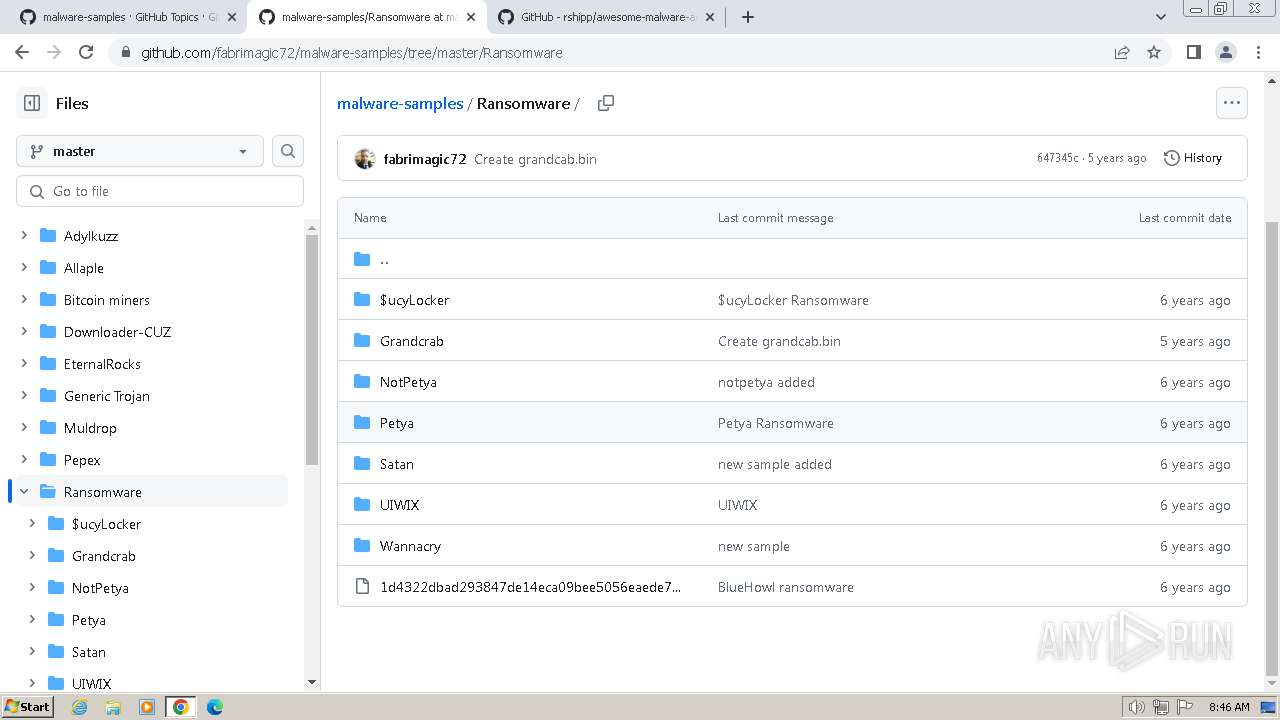Collapse the Files side panel icon
This screenshot has width=1280, height=720.
32,103
